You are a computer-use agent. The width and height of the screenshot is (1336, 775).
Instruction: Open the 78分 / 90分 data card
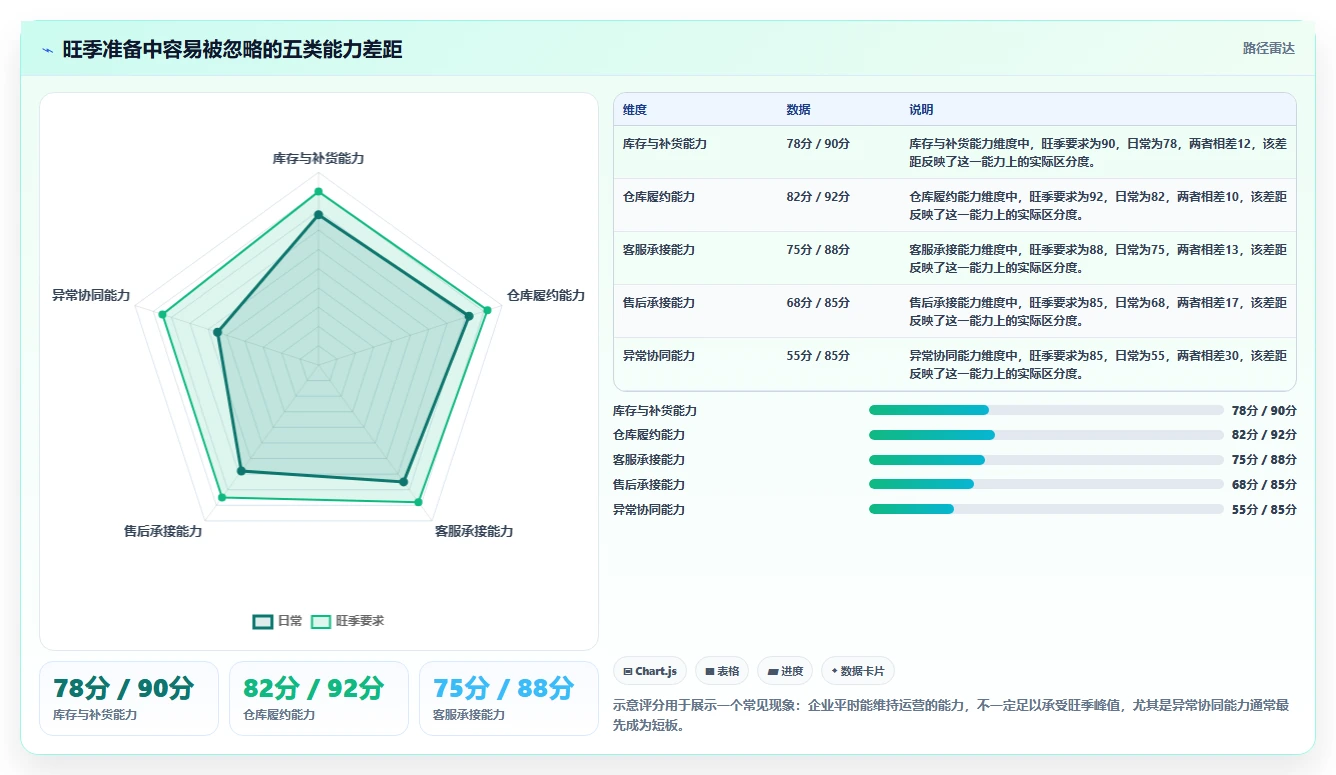(x=129, y=698)
